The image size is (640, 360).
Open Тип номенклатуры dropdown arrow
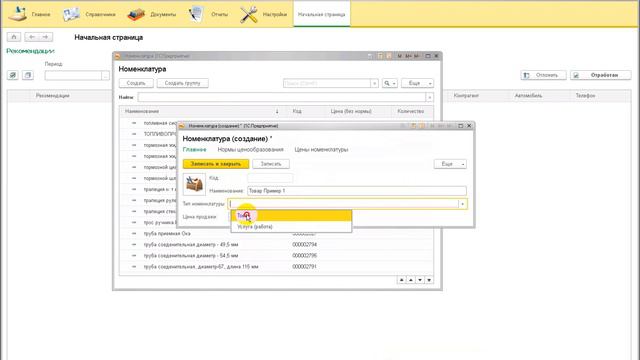(462, 204)
